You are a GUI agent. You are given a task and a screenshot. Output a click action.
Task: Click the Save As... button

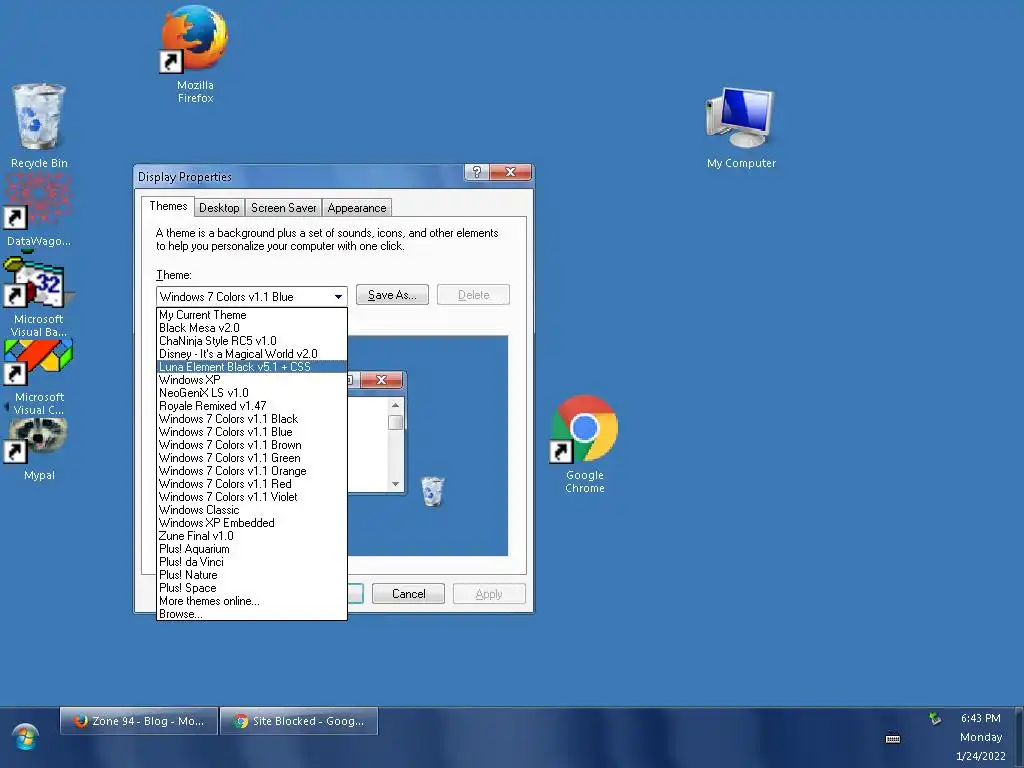coord(392,295)
